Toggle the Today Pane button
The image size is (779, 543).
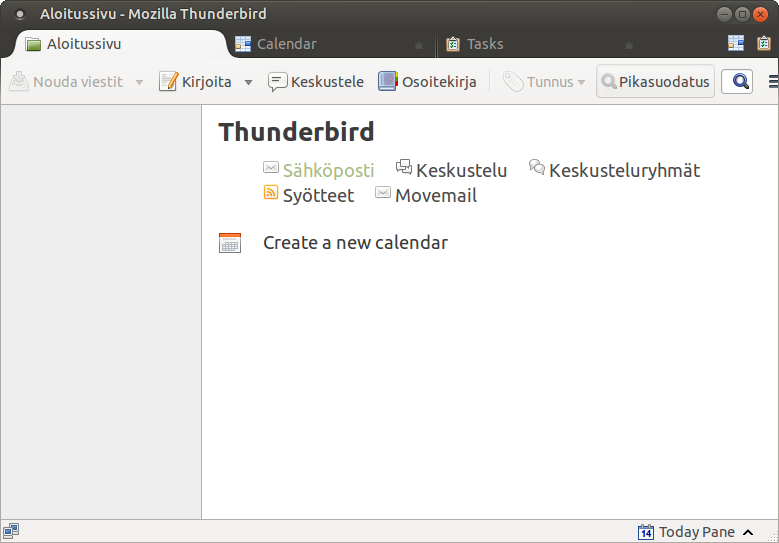[x=696, y=532]
